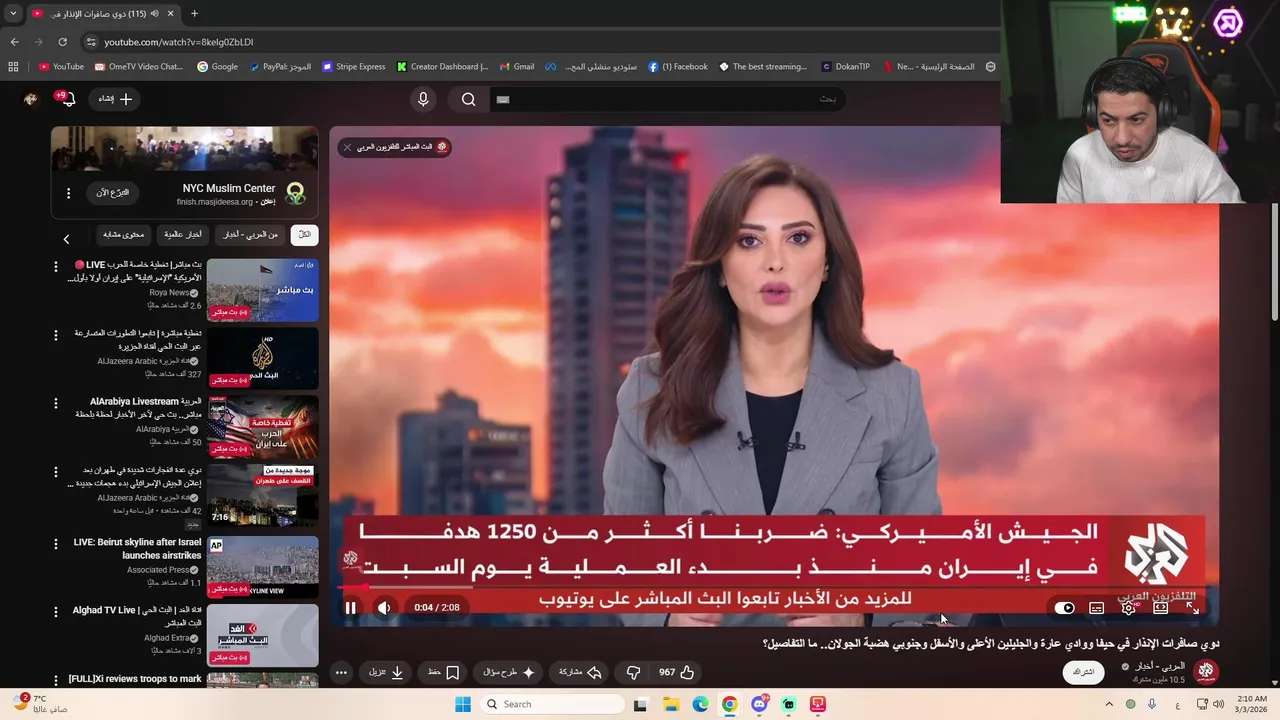Open Microsoft Edge from the taskbar

coord(700,704)
